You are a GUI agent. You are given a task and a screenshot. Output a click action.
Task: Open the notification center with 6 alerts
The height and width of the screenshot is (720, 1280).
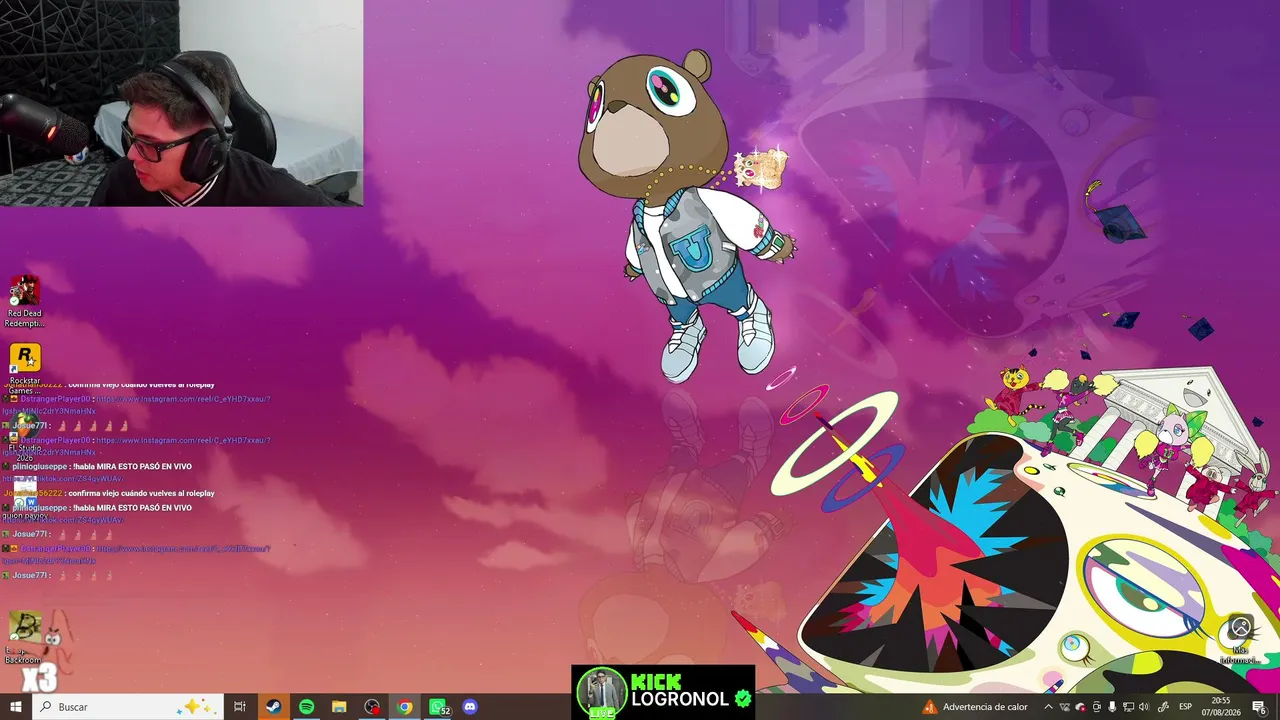click(1260, 707)
